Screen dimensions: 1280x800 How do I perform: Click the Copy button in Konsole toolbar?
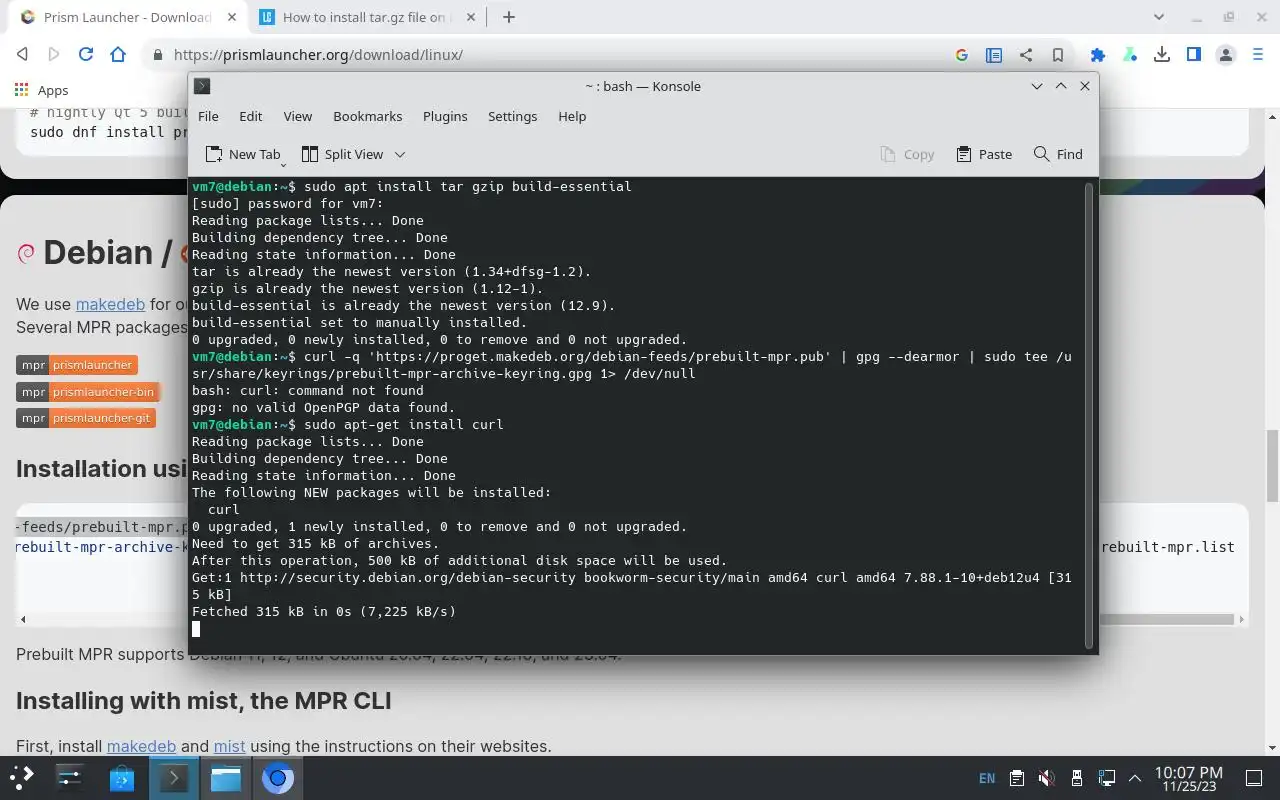point(907,154)
